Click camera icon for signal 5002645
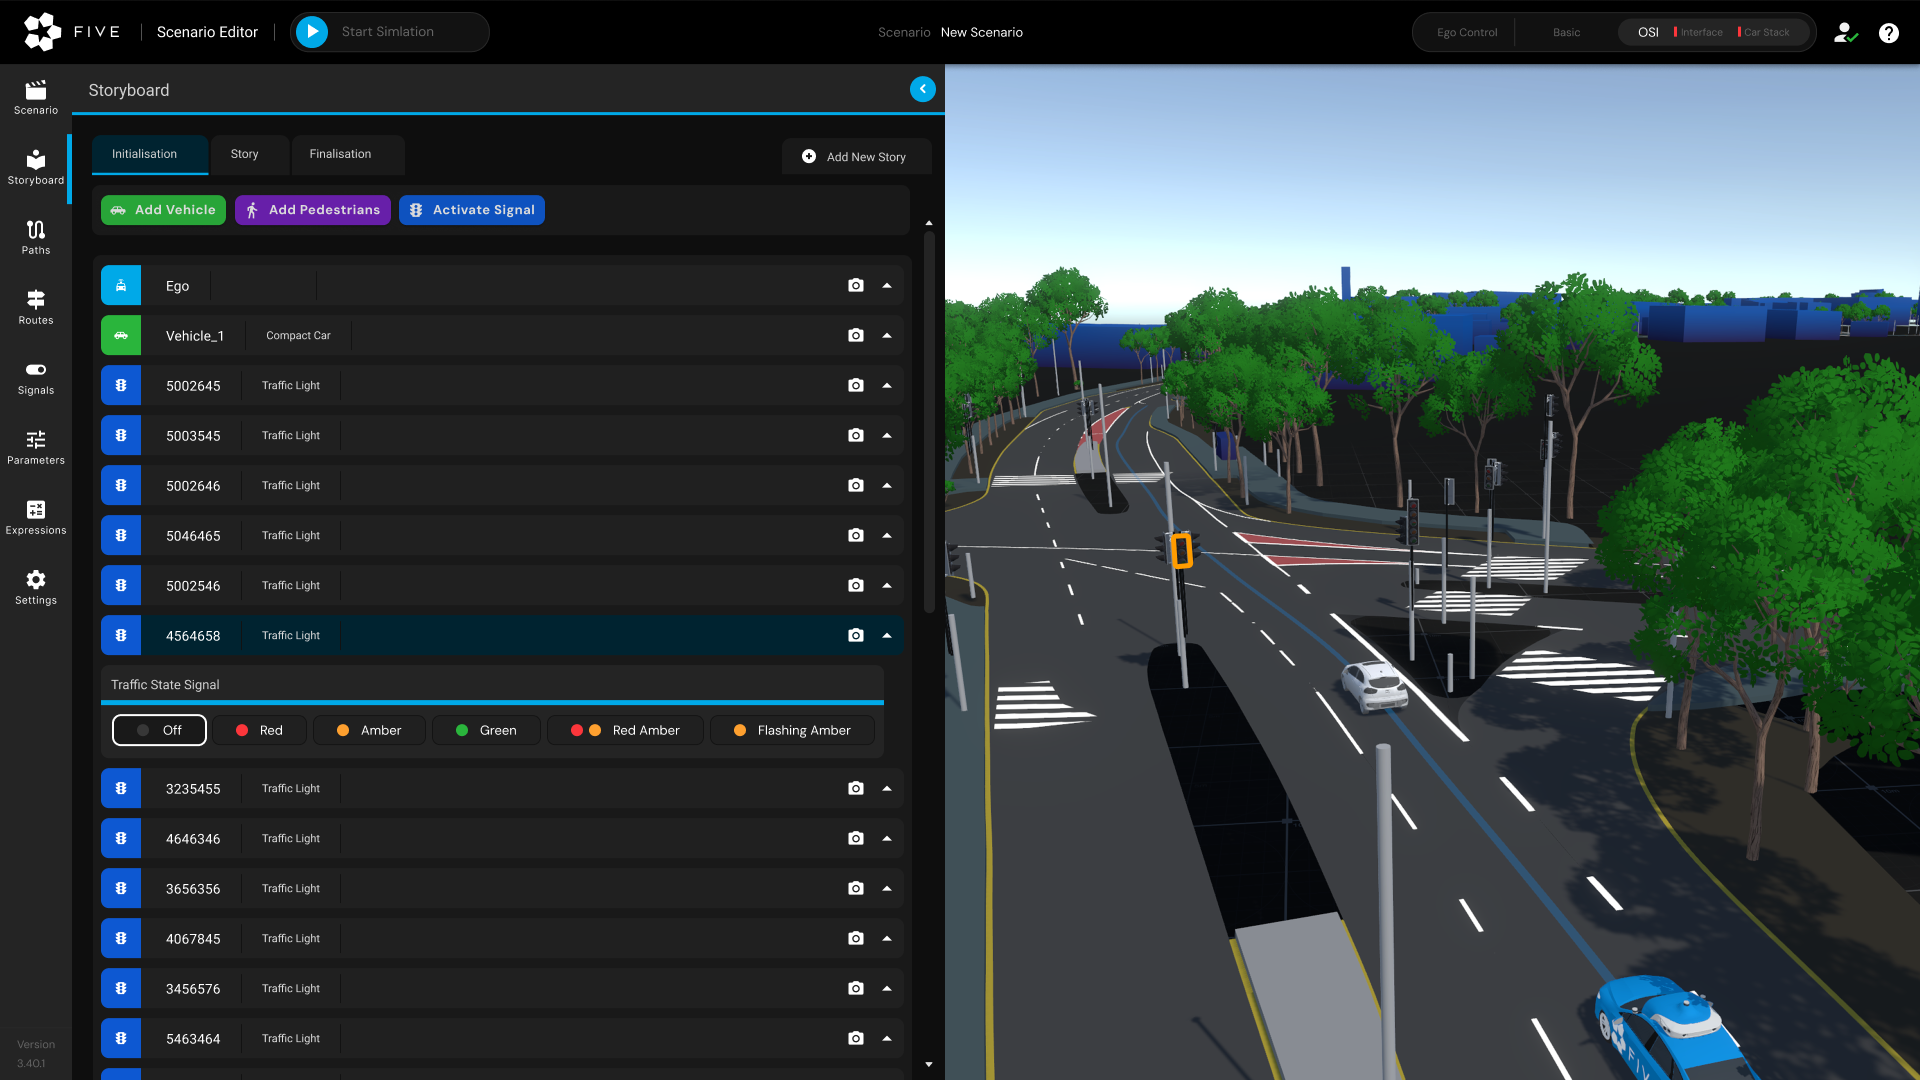The width and height of the screenshot is (1920, 1080). pyautogui.click(x=856, y=385)
